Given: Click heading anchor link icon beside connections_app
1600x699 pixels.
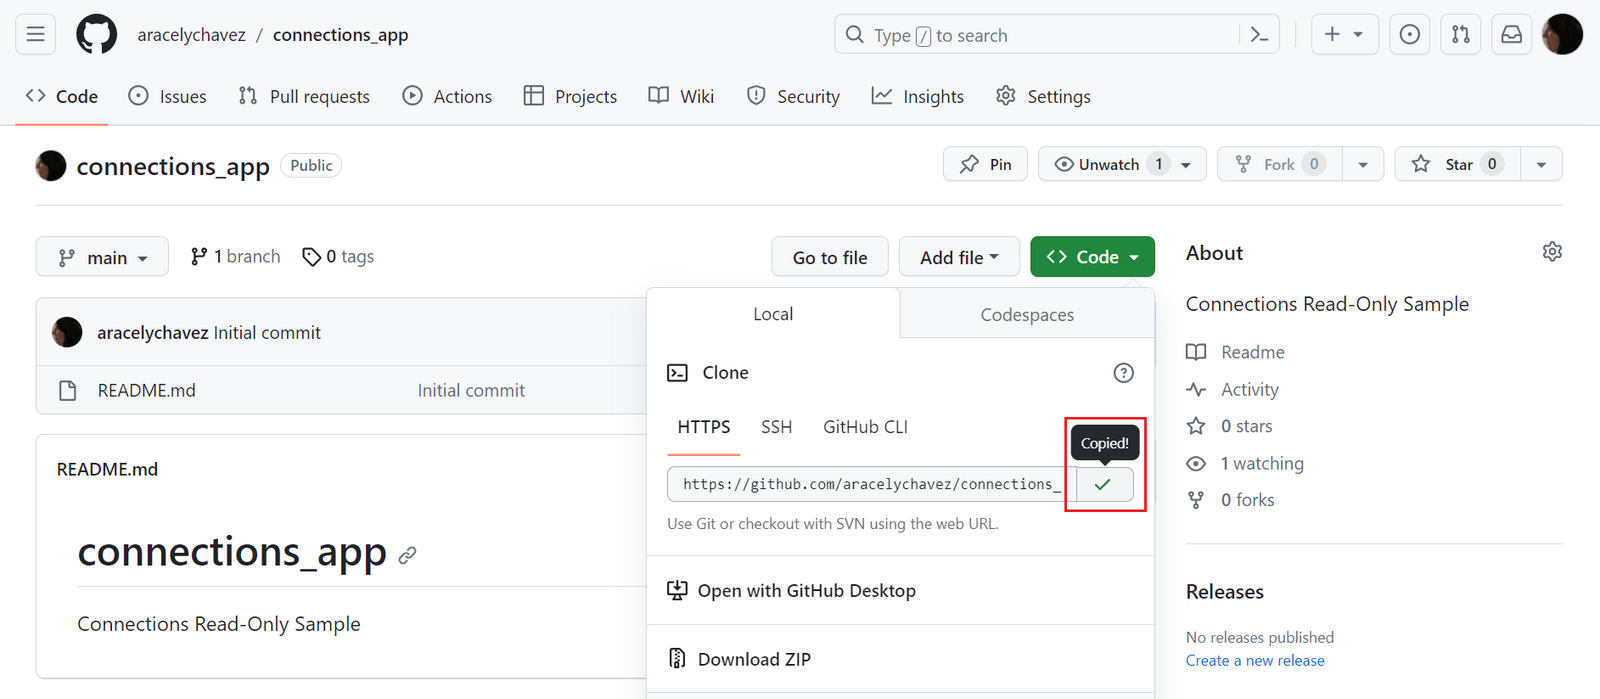Looking at the screenshot, I should (x=407, y=555).
